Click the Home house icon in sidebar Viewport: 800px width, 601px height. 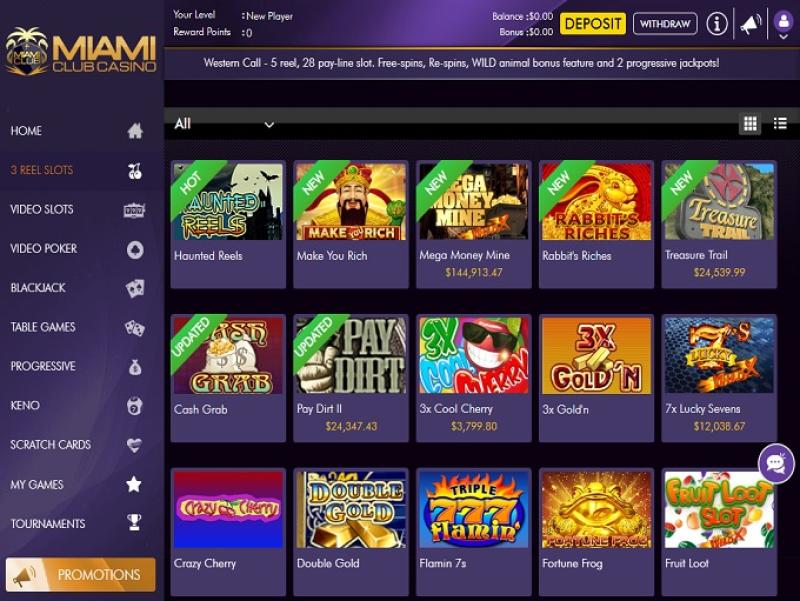tap(135, 131)
